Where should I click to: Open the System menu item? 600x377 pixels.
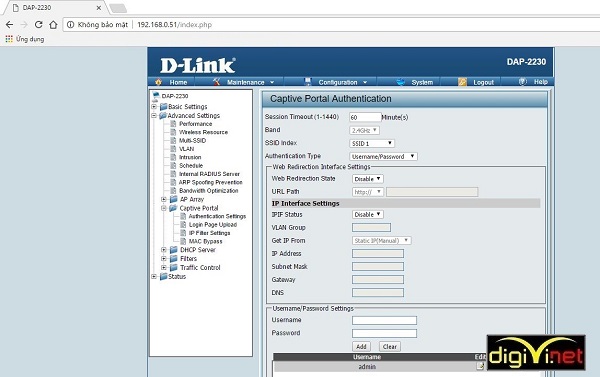coord(422,82)
